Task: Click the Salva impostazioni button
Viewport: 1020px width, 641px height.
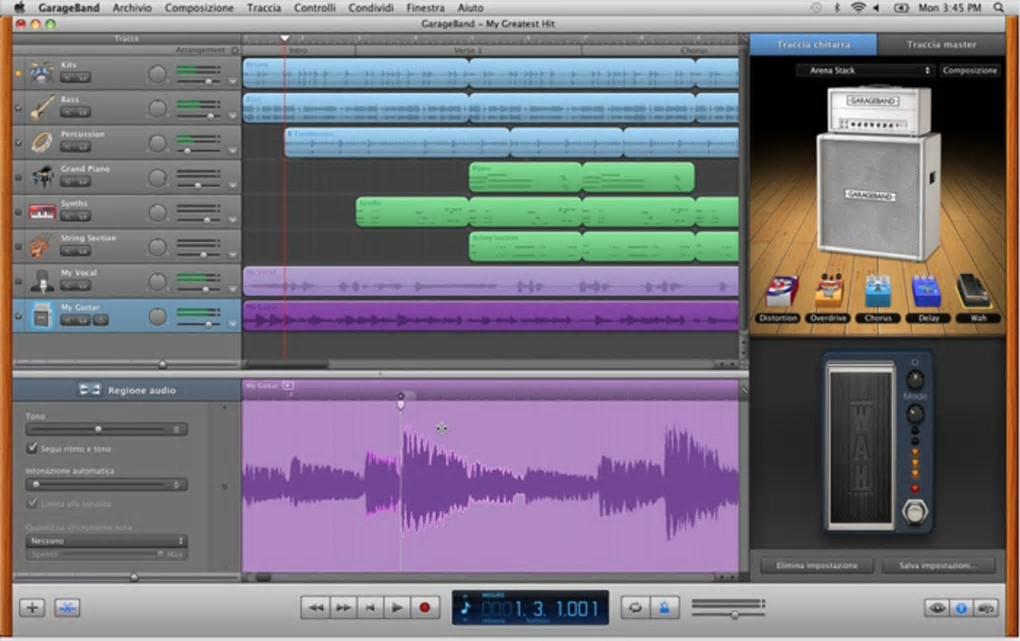Action: tap(939, 566)
